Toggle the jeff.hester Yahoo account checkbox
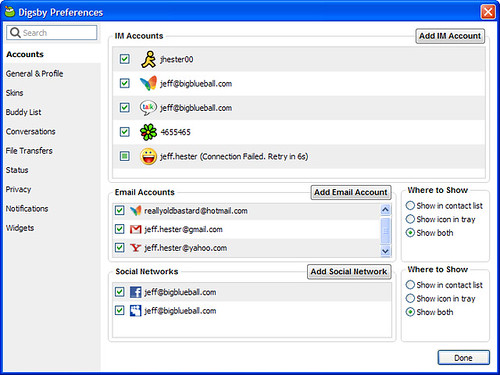This screenshot has width=500, height=375. (125, 156)
